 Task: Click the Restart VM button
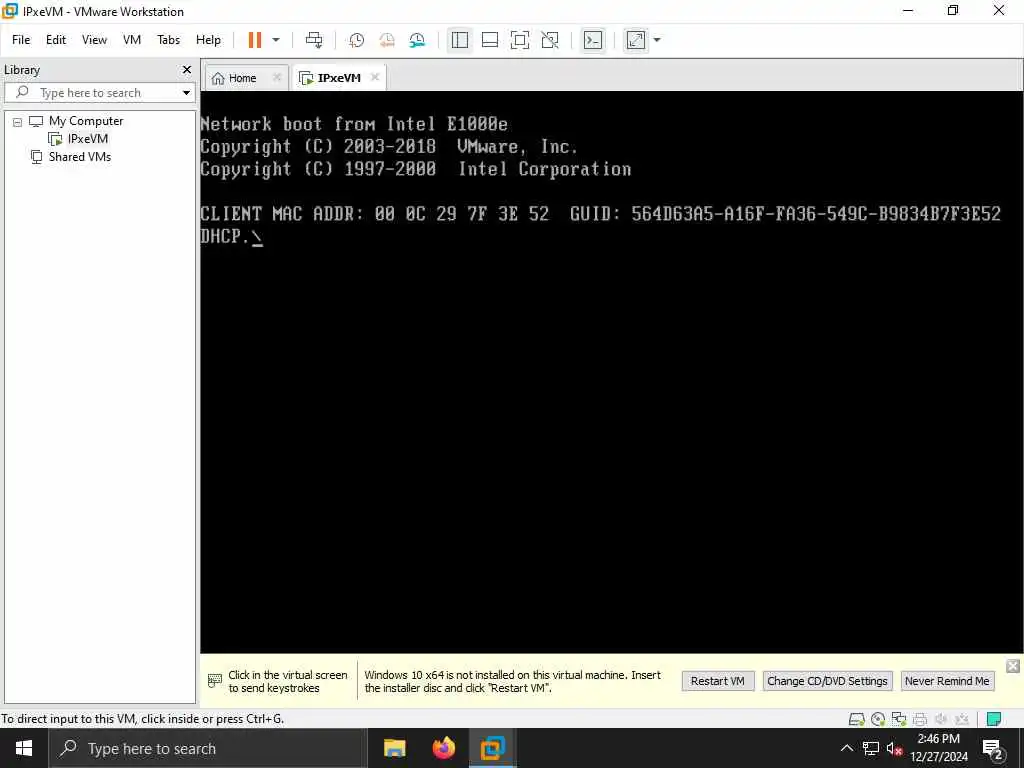pyautogui.click(x=718, y=681)
